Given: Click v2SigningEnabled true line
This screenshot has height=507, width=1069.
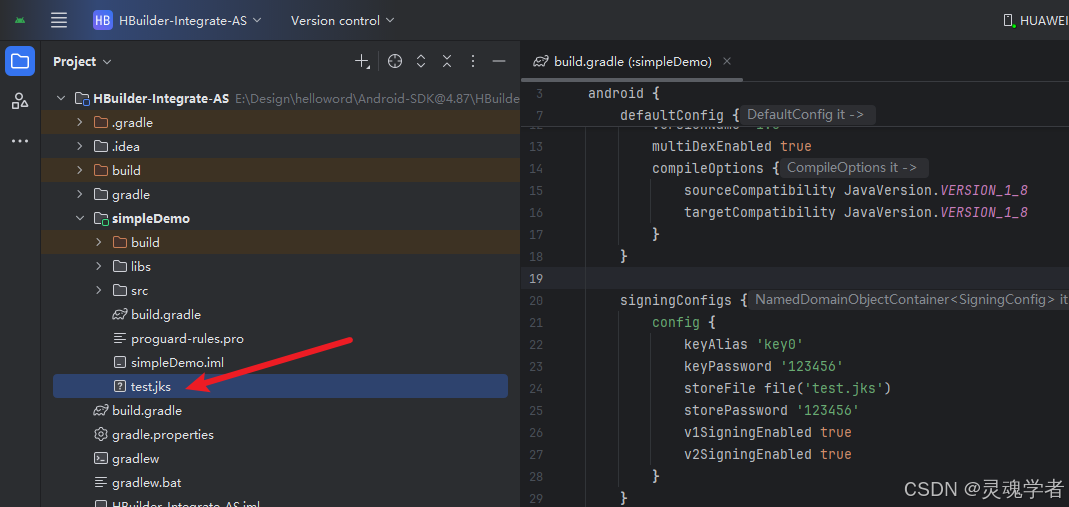Looking at the screenshot, I should click(x=768, y=454).
